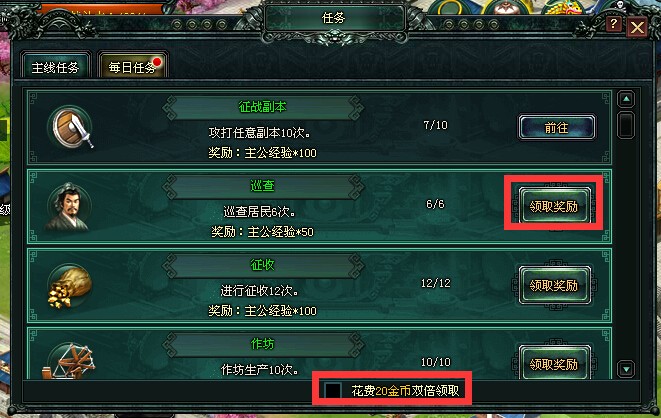Click the gold sack icon for 征收
The image size is (661, 418).
[x=70, y=286]
